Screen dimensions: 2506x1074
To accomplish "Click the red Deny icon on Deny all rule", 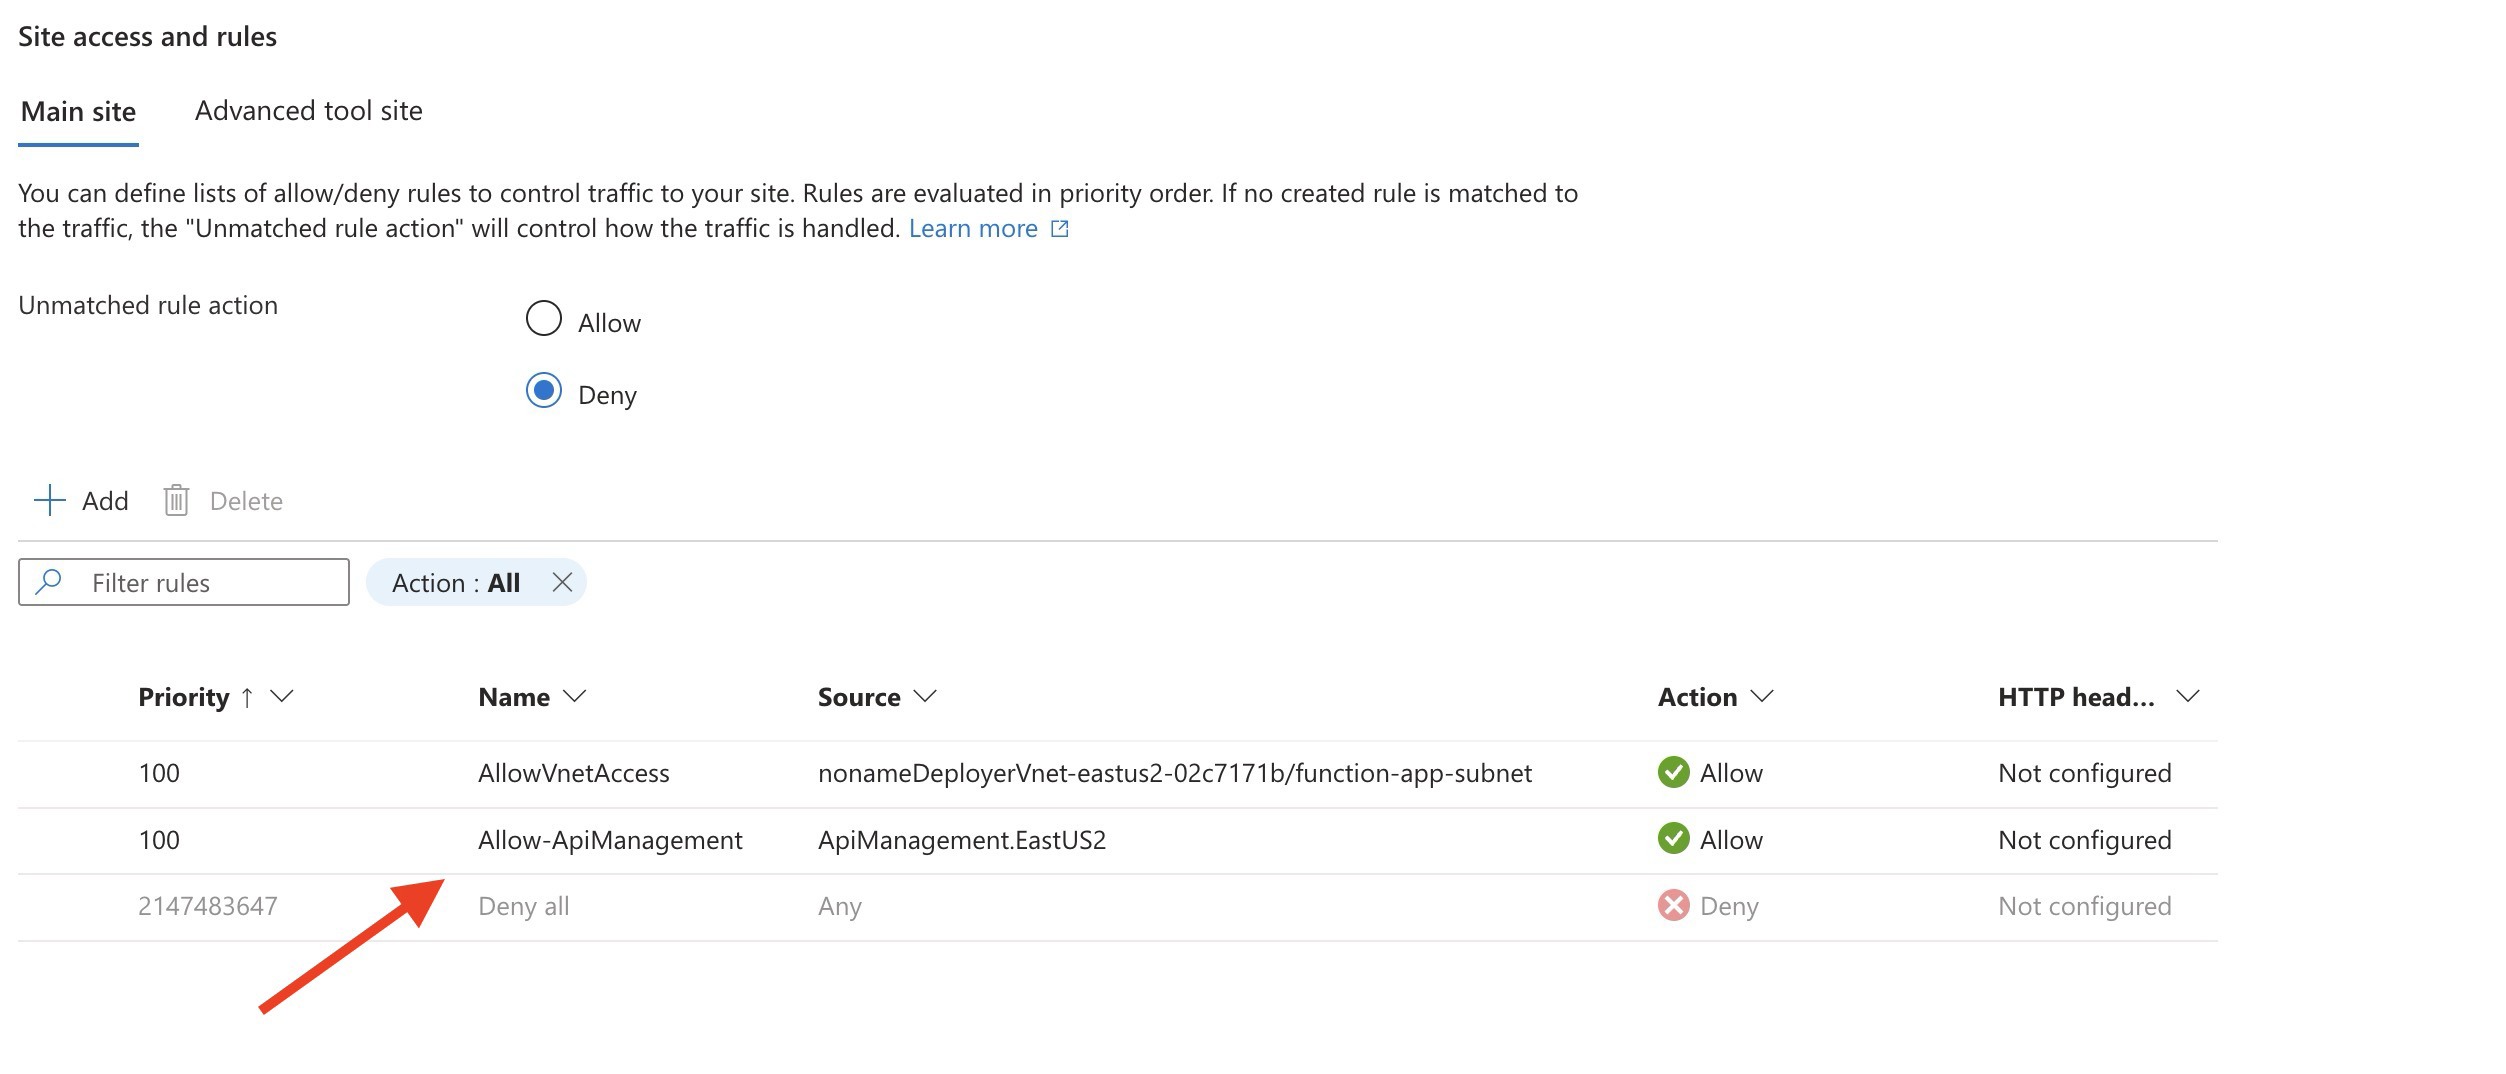I will coord(1673,906).
